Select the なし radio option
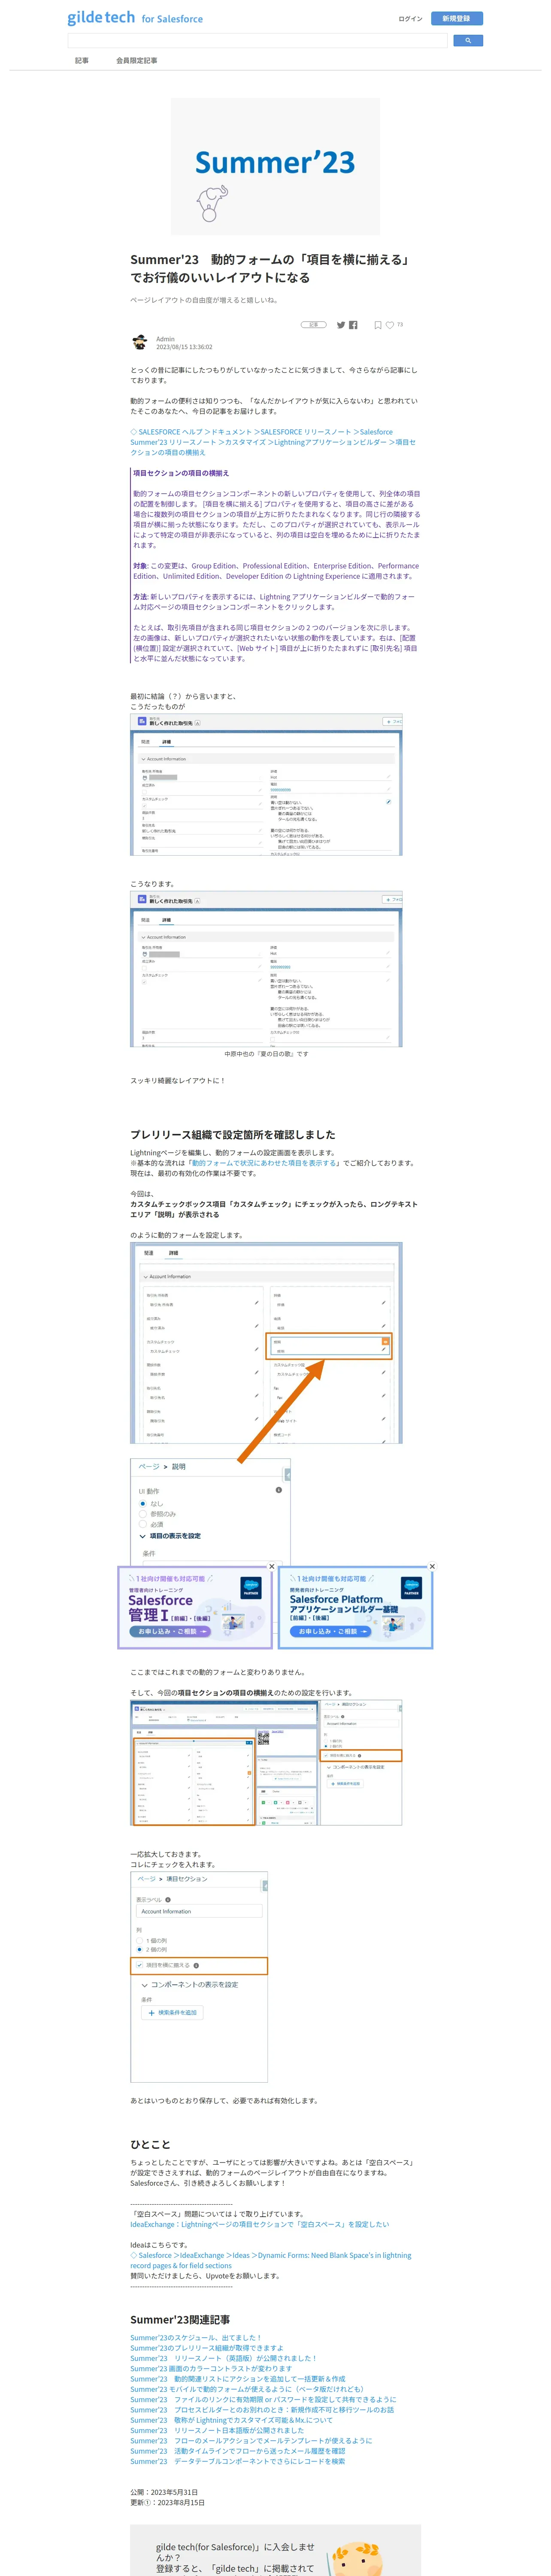551x2576 pixels. pyautogui.click(x=142, y=1503)
